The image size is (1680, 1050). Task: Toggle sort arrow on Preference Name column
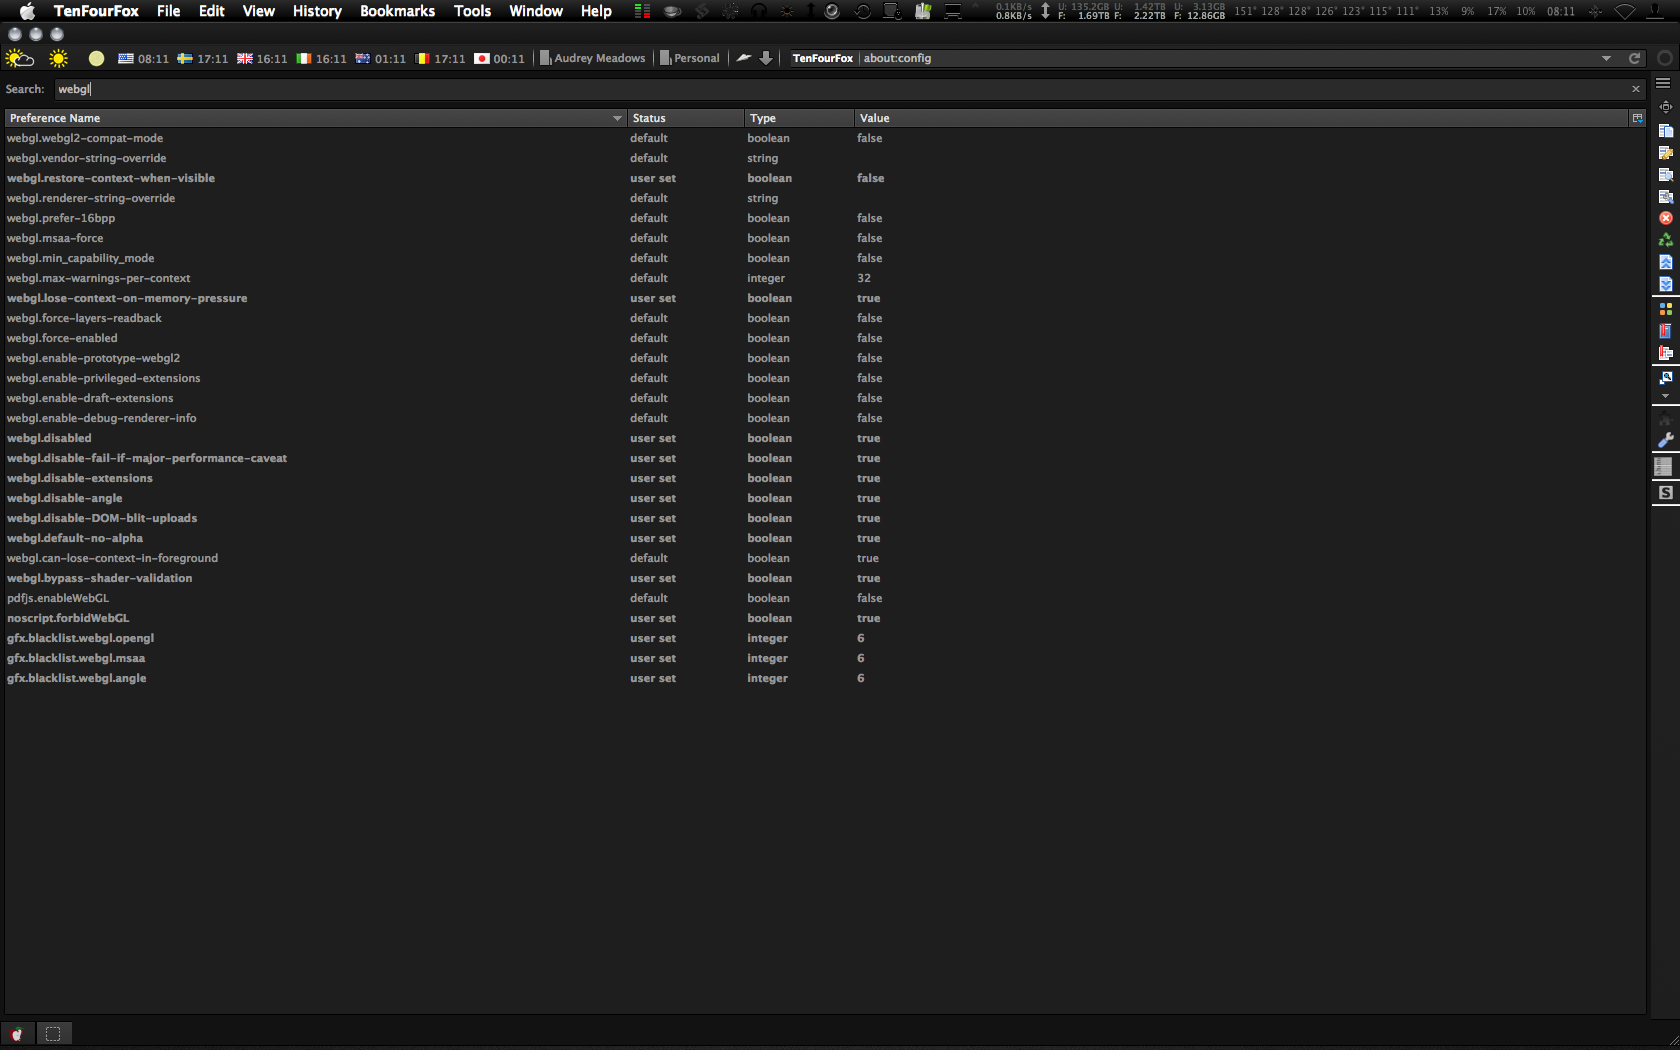point(617,118)
